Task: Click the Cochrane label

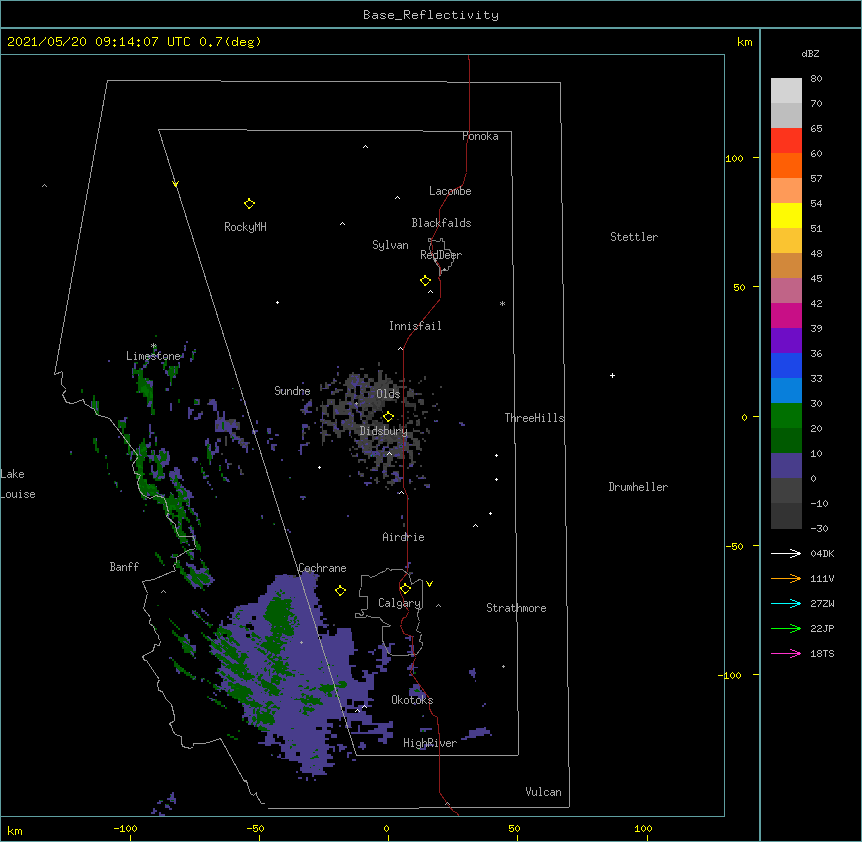Action: pos(322,568)
